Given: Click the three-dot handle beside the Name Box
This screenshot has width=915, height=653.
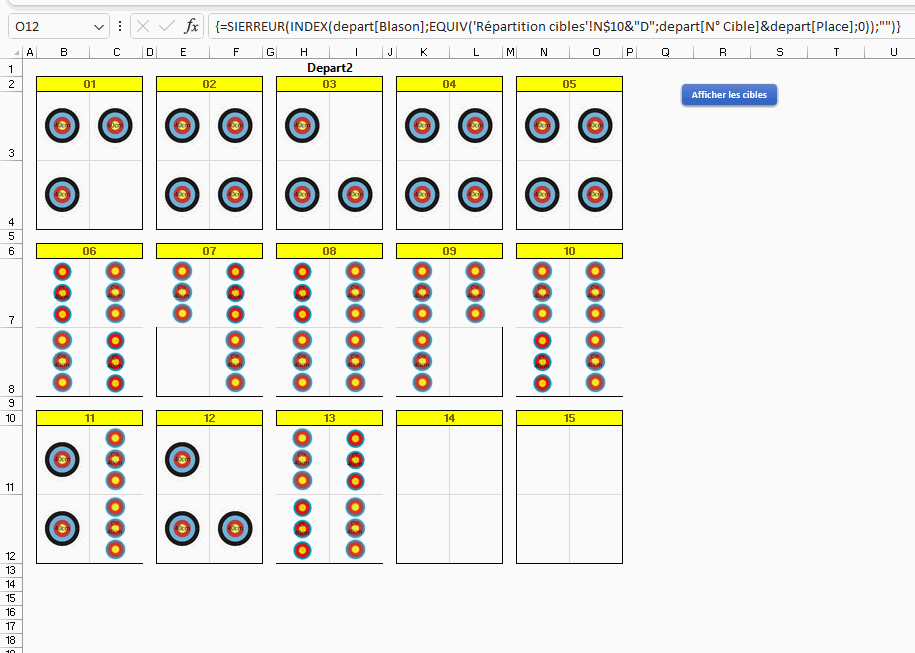Looking at the screenshot, I should [x=120, y=27].
